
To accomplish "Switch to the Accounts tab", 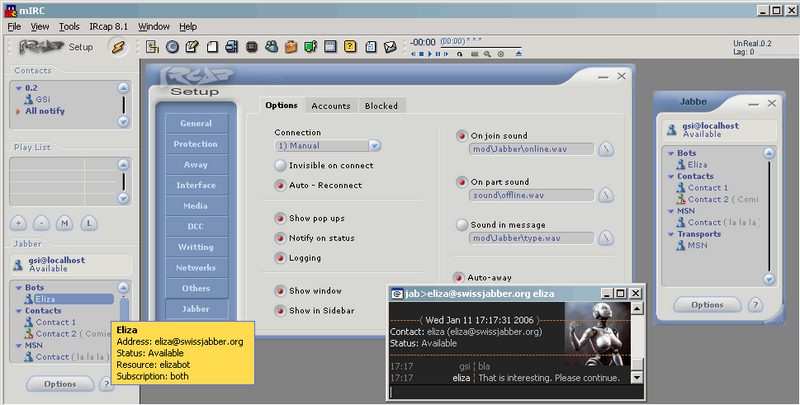I will point(330,106).
